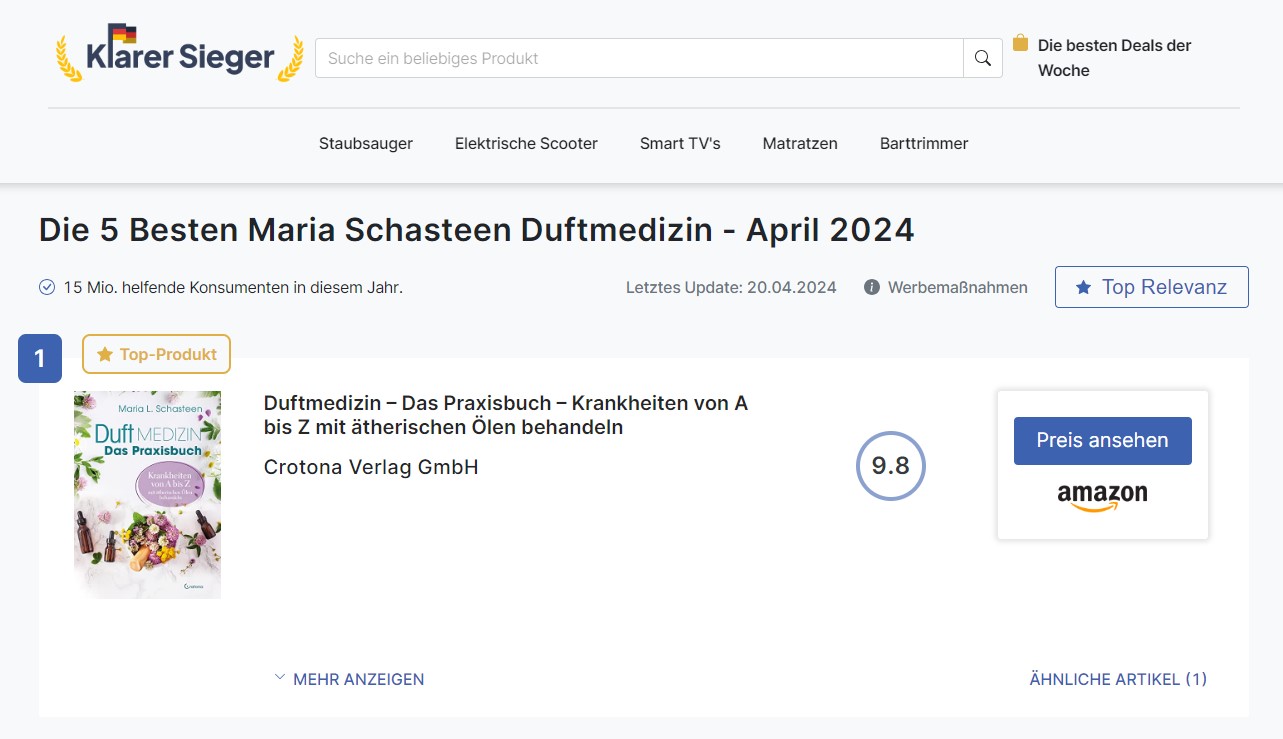Open ÄHNLICHE ARTIKEL (1) link

(x=1118, y=679)
